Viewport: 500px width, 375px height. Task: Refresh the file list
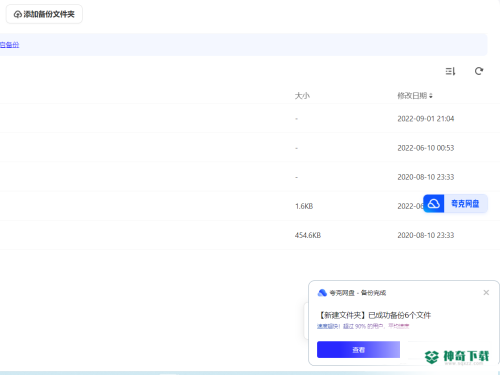(x=479, y=71)
